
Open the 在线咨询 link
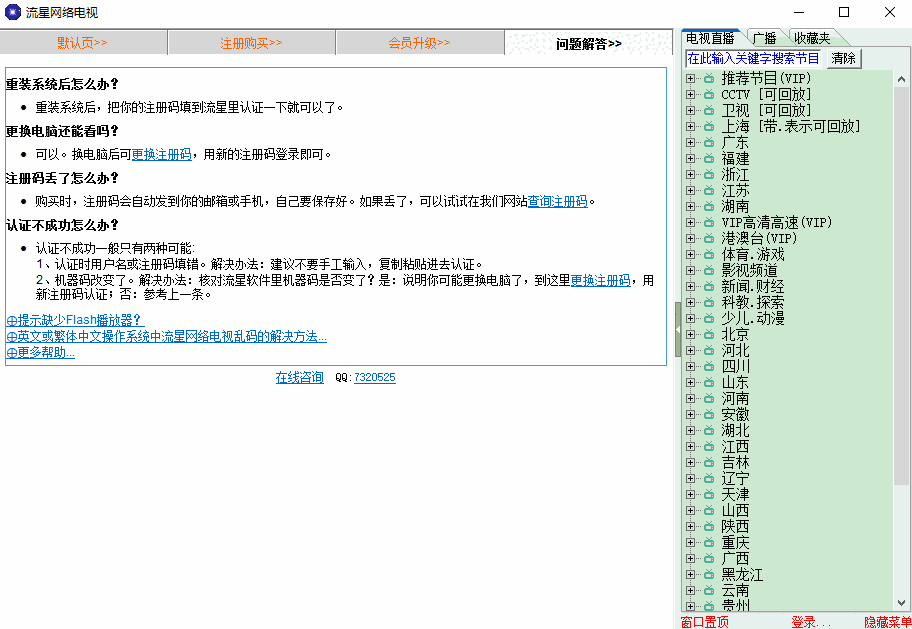pos(299,378)
